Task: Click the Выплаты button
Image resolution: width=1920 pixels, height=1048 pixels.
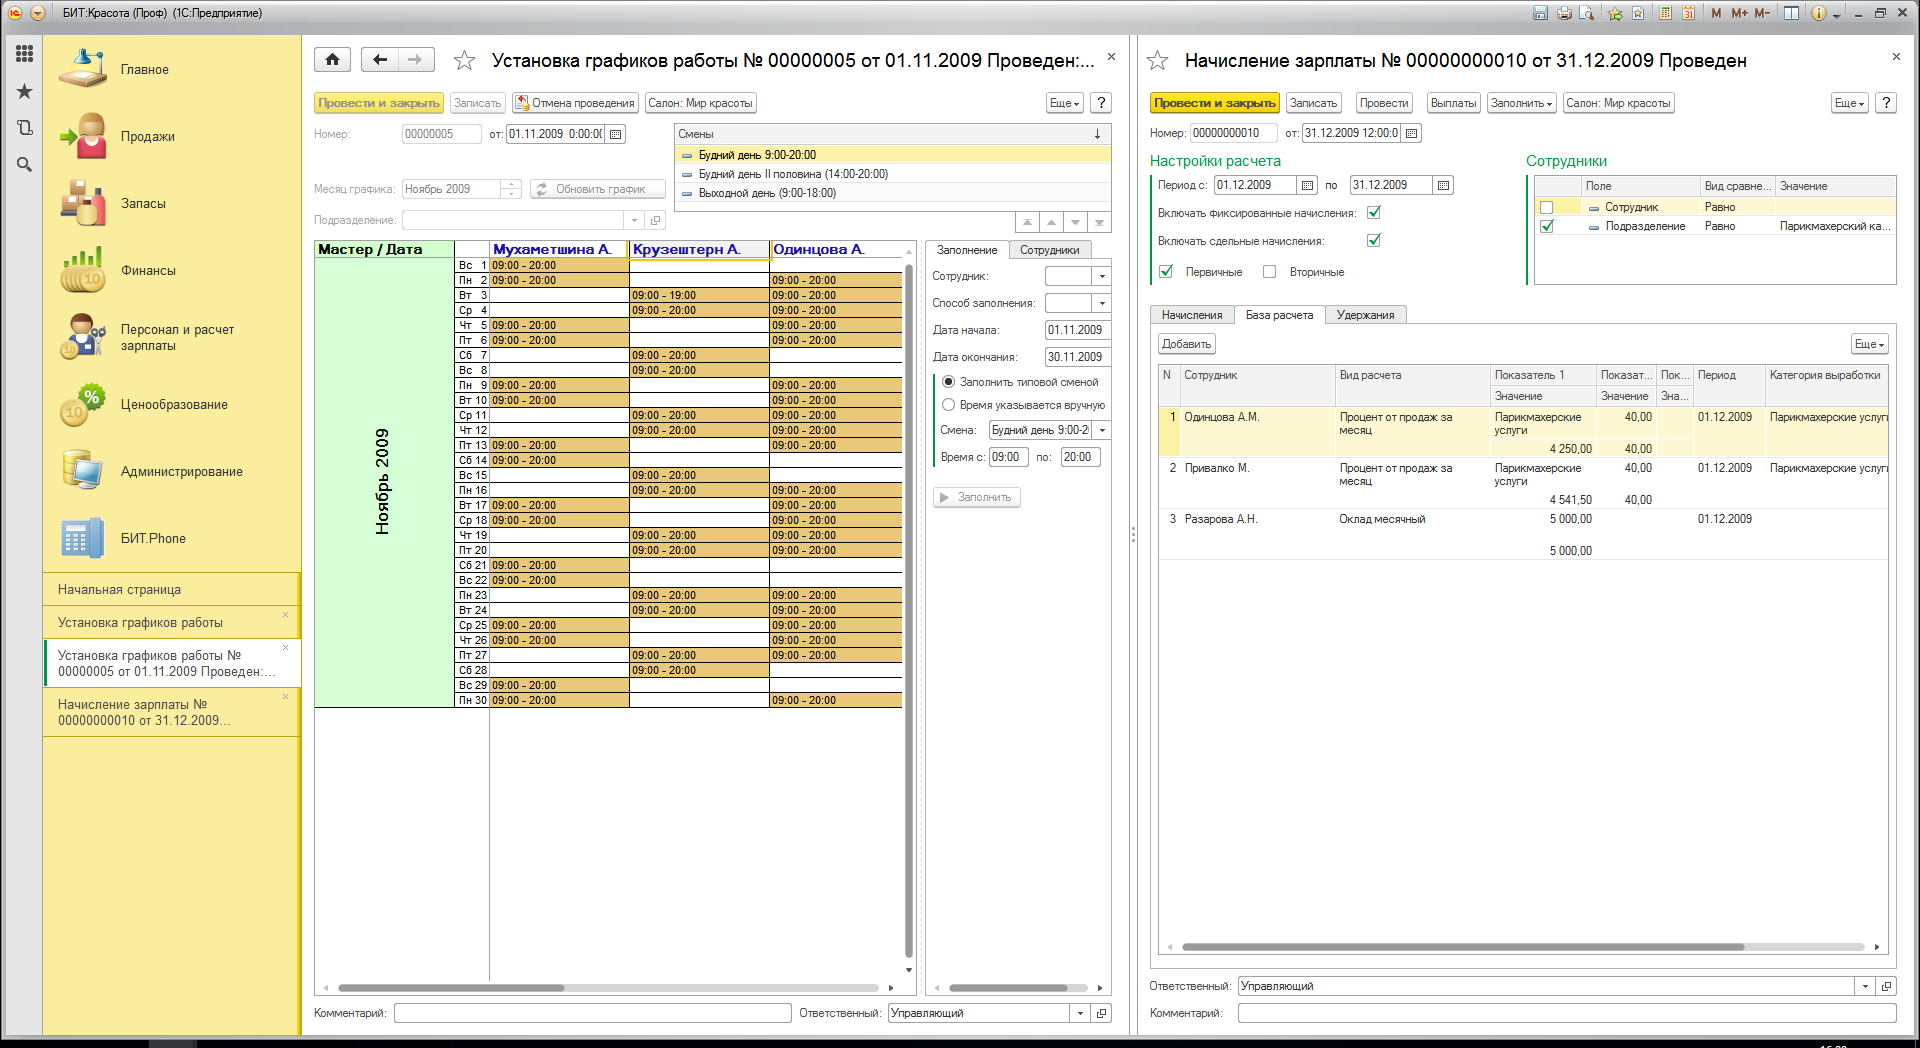Action: [1453, 103]
